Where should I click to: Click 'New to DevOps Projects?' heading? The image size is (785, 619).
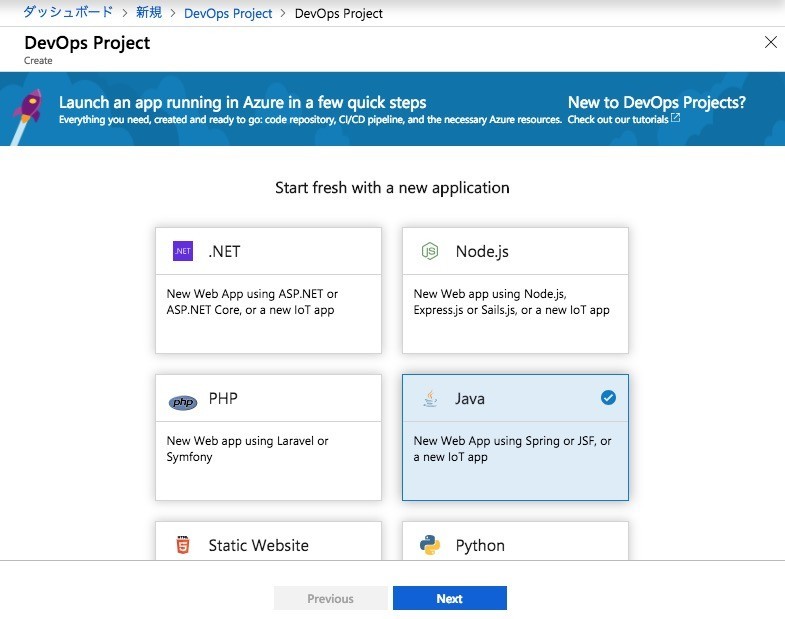pyautogui.click(x=657, y=102)
